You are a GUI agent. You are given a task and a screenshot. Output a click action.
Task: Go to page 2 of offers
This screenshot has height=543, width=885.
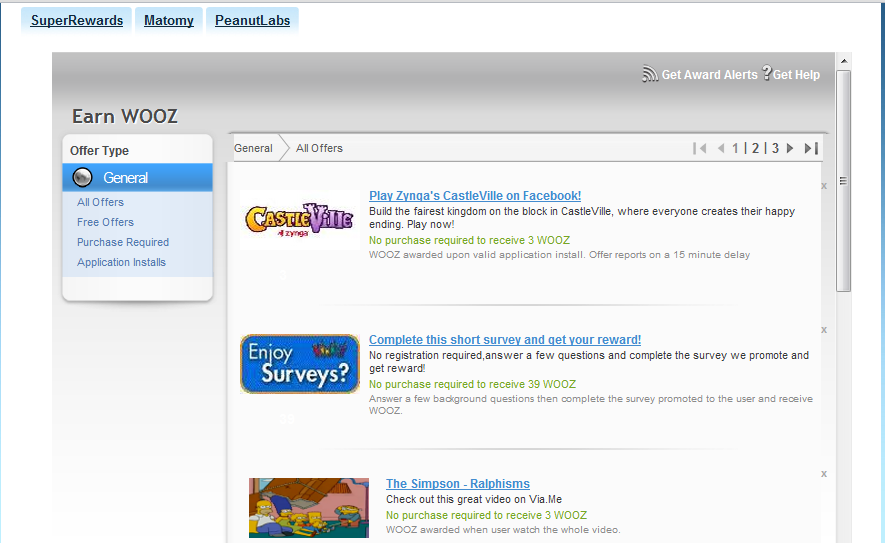[755, 148]
